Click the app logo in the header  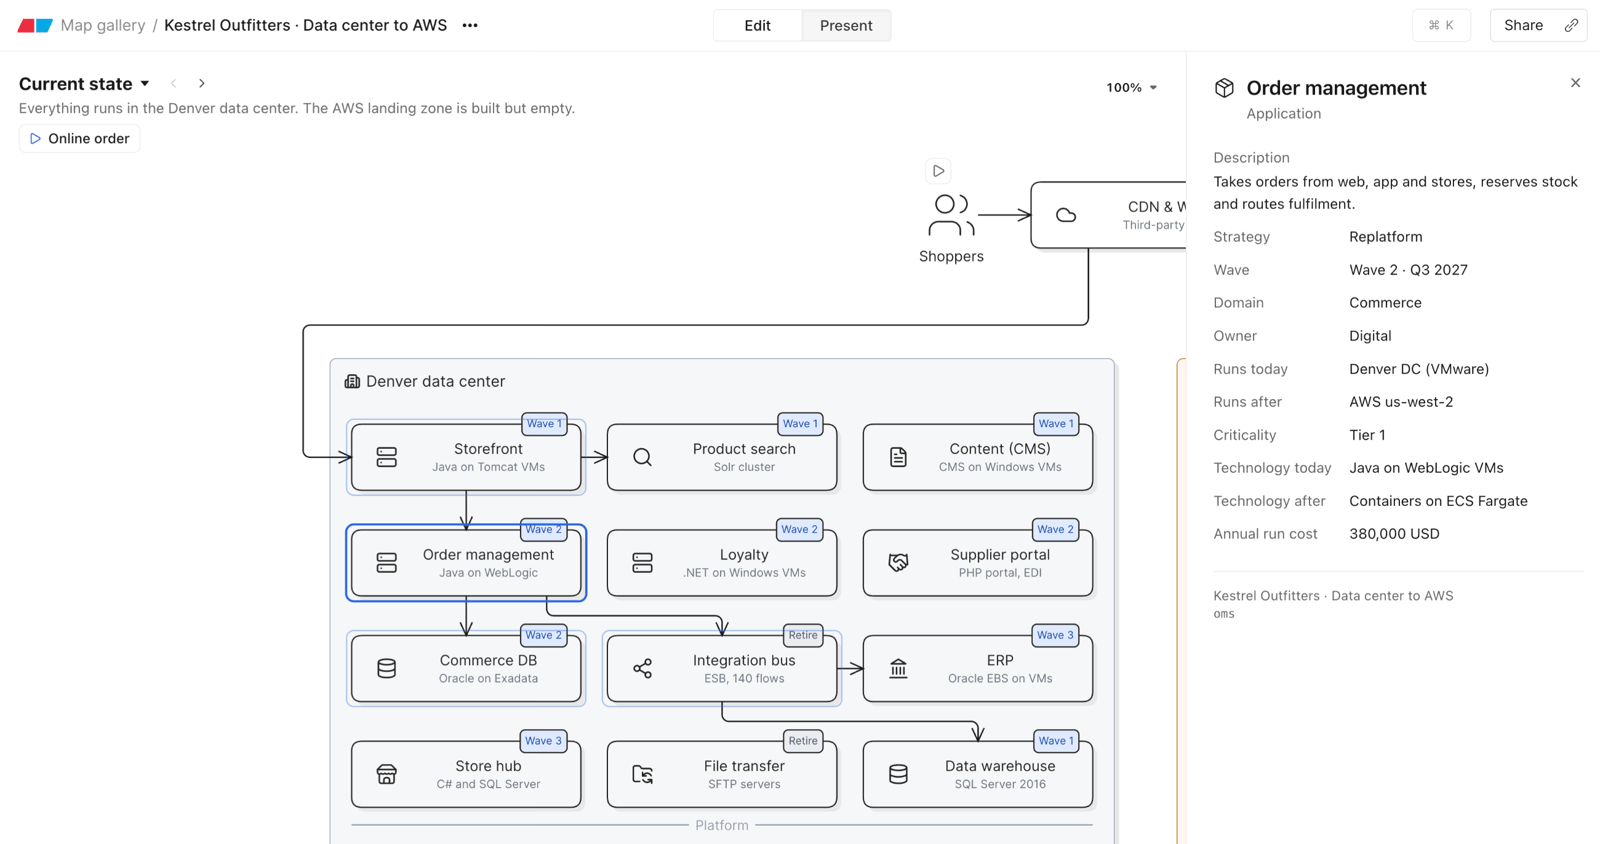coord(35,25)
